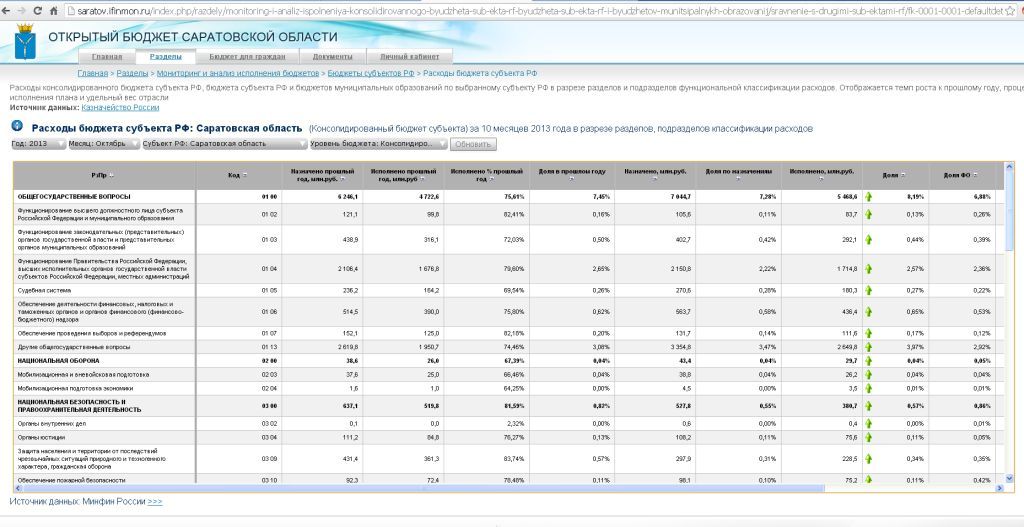
Task: Click green arrow in НАЦИОНАЛЬНАЯ ОБОРОНА row
Action: tap(869, 360)
